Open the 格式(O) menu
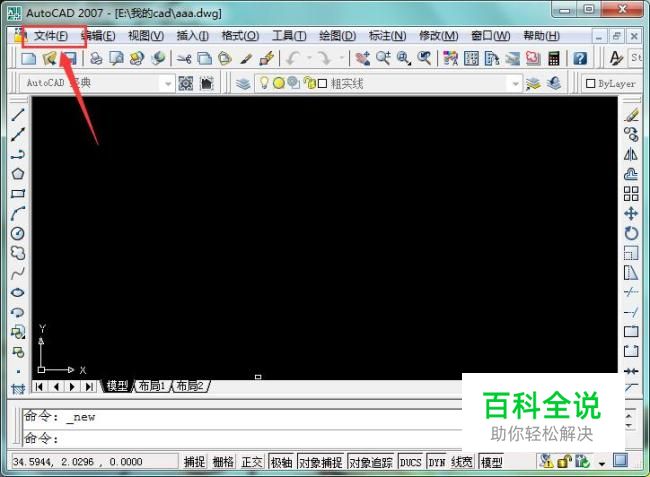This screenshot has width=650, height=477. [240, 36]
